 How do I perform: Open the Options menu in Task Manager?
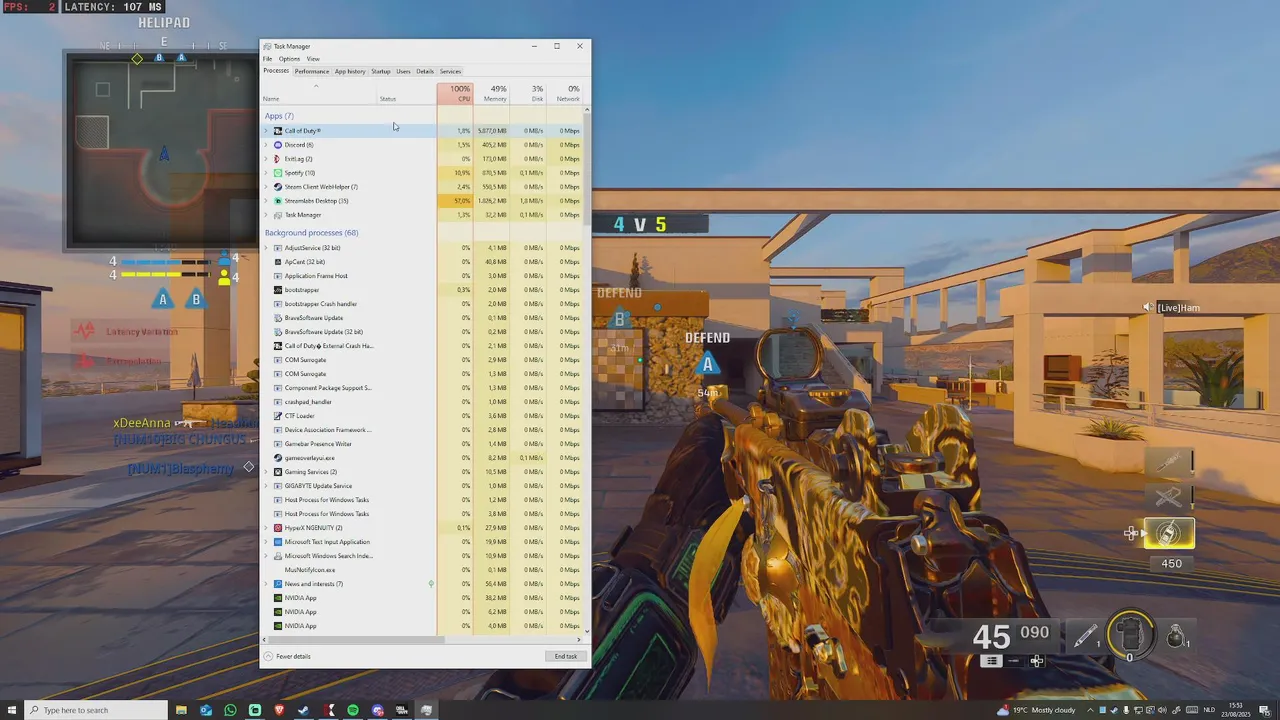[289, 59]
